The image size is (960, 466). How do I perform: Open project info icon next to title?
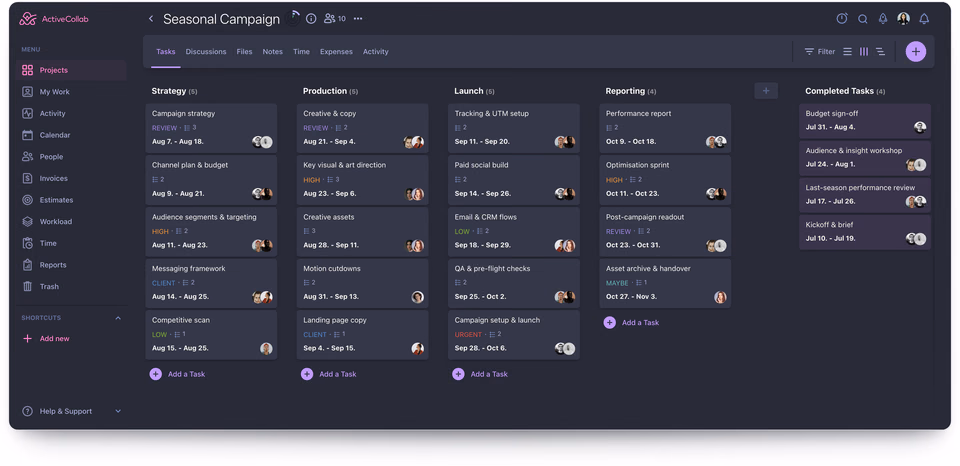pyautogui.click(x=311, y=19)
